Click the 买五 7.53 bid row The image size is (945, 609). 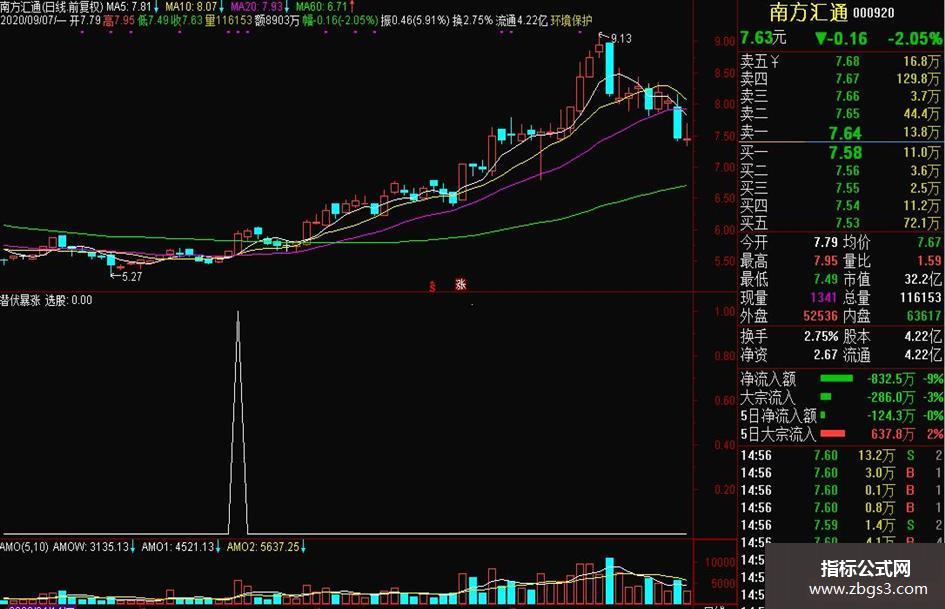[x=840, y=223]
